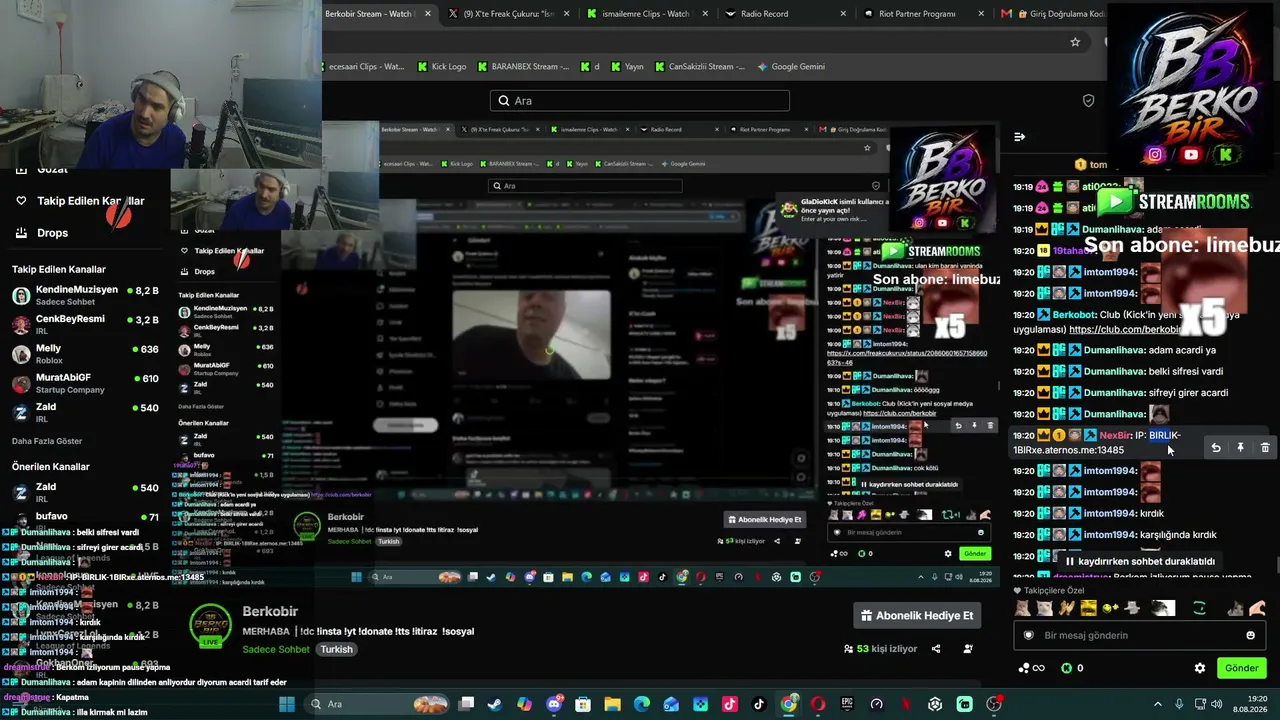Open Berkobir channel avatar
Image resolution: width=1280 pixels, height=720 pixels.
(x=211, y=626)
